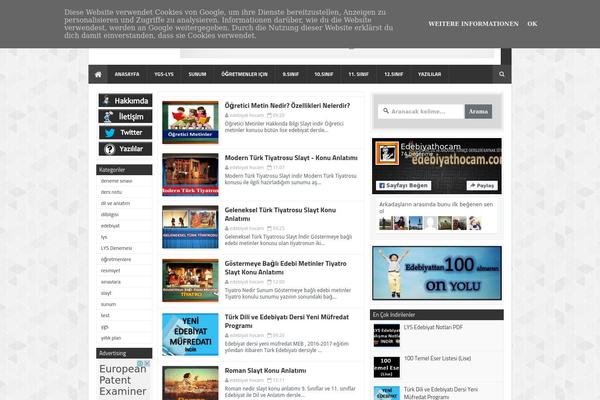Viewport: 600px width, 400px height.
Task: Open the ygs category
Action: point(104,327)
